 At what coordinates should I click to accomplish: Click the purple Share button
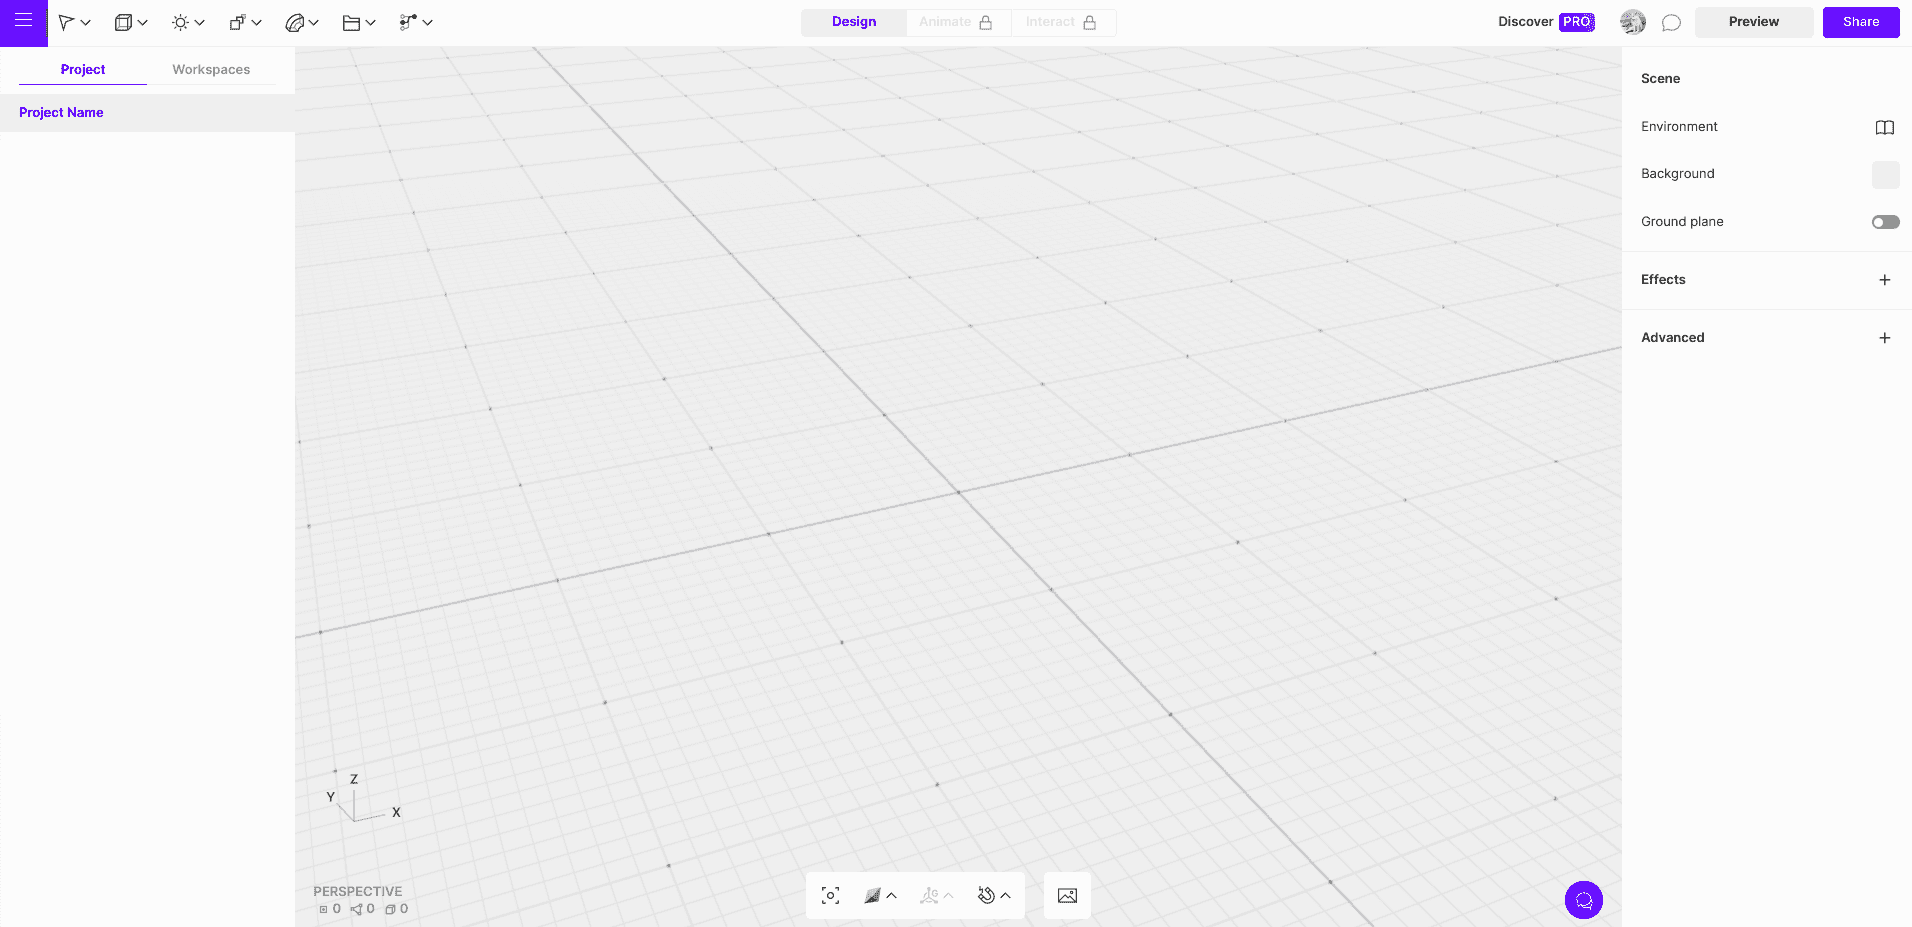click(1861, 22)
